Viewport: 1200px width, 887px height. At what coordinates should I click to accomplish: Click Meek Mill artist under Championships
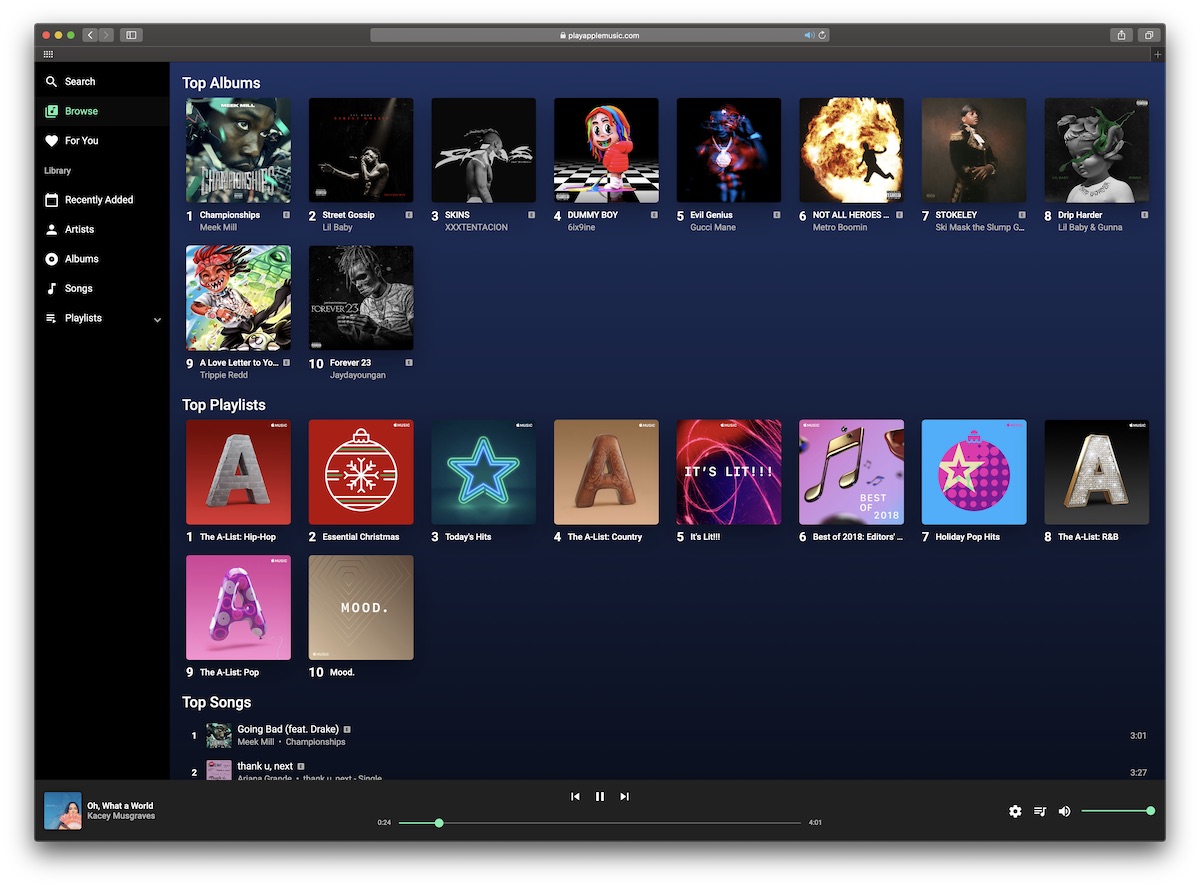click(220, 227)
